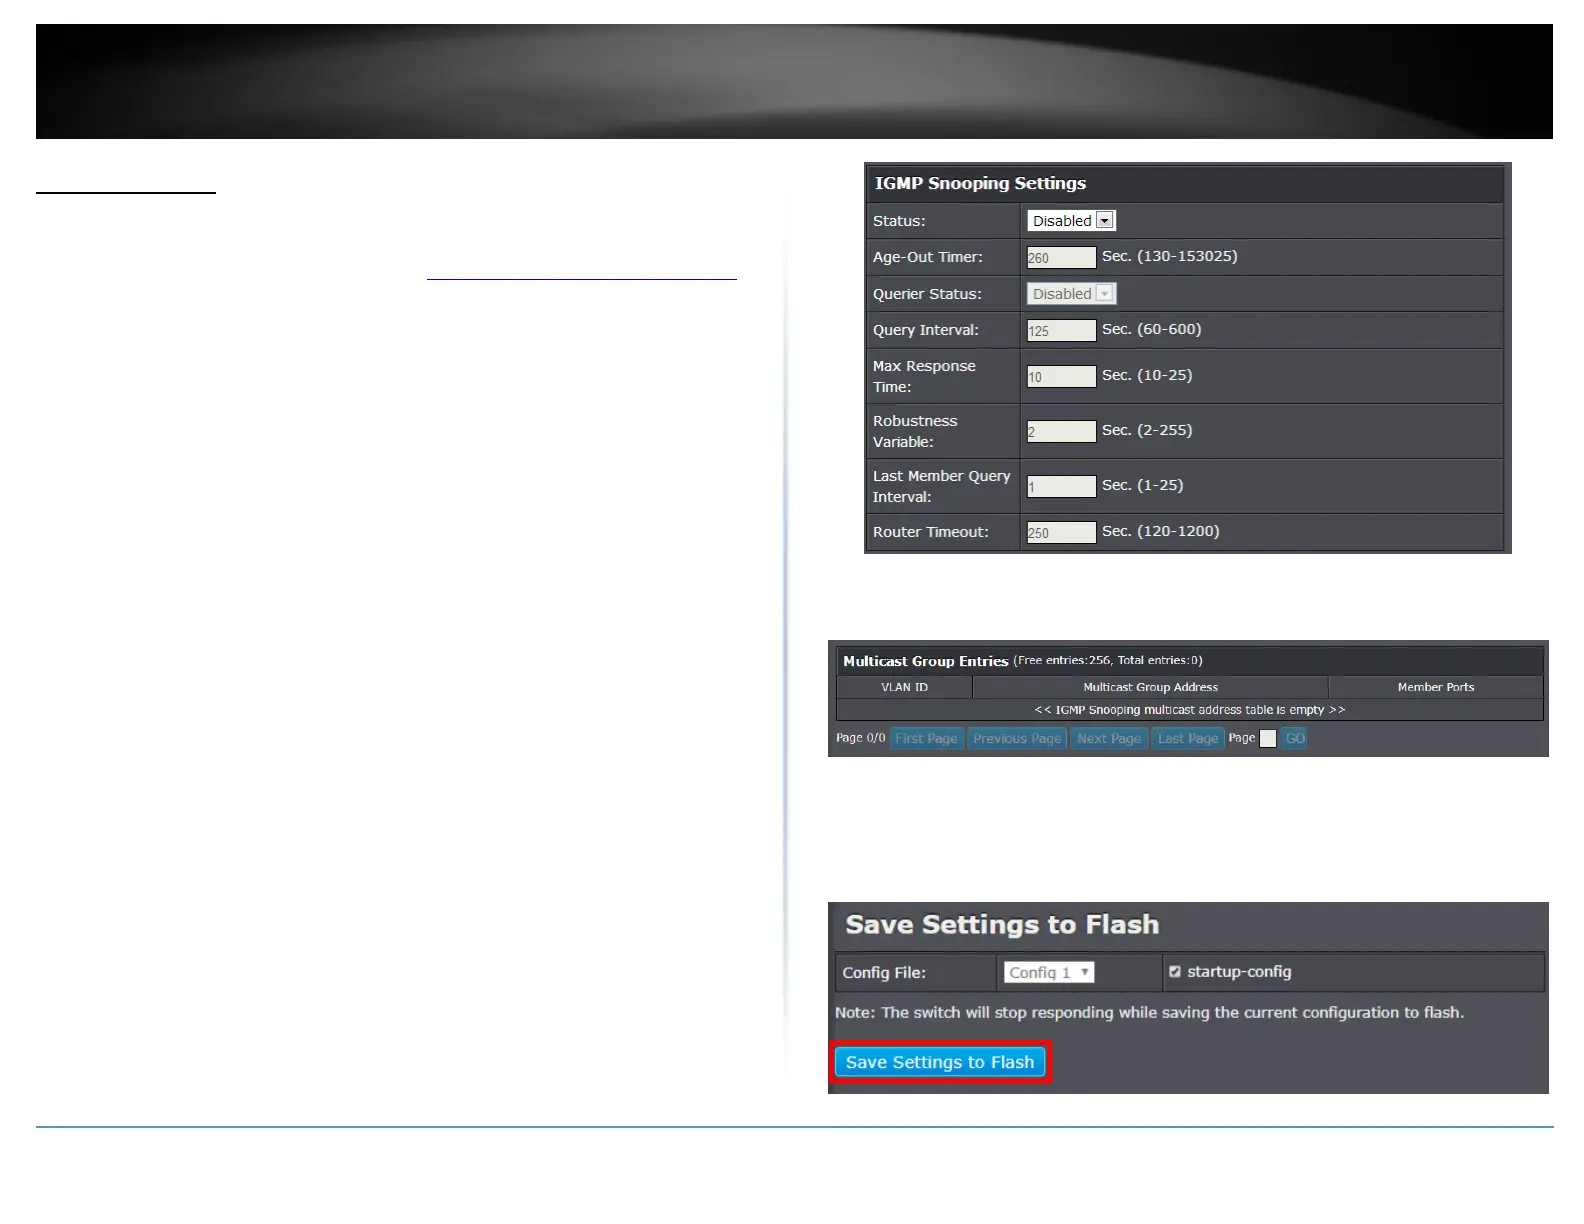1584x1224 pixels.
Task: Click the 'Free entries:256, Total entries:0' text
Action: click(1108, 660)
